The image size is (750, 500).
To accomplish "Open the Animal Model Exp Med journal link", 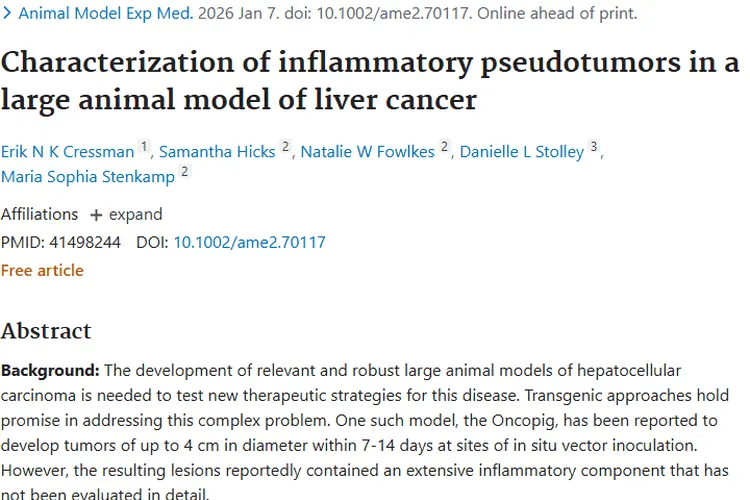I will (x=103, y=14).
